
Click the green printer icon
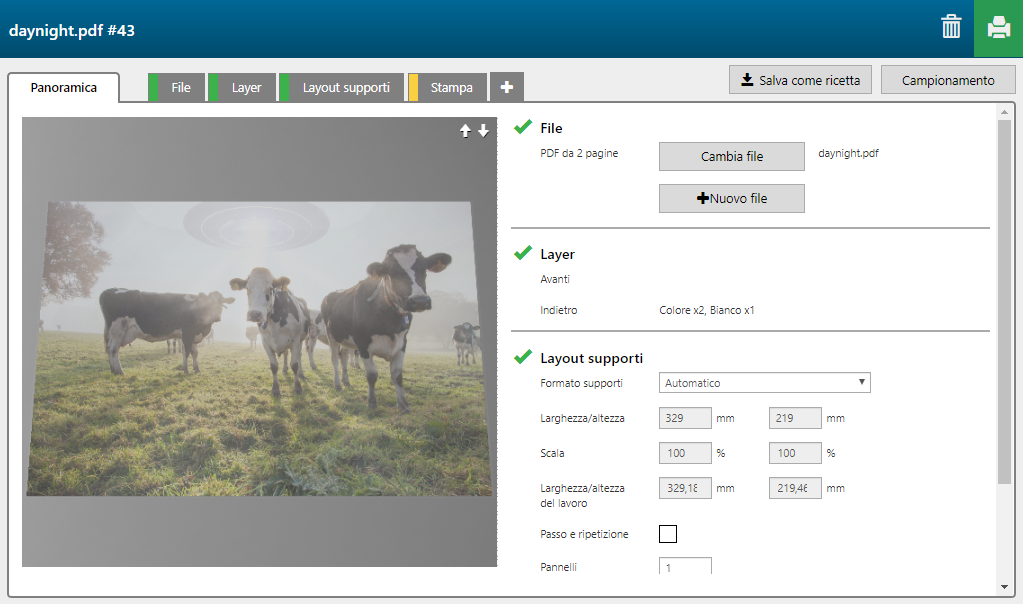pos(998,28)
